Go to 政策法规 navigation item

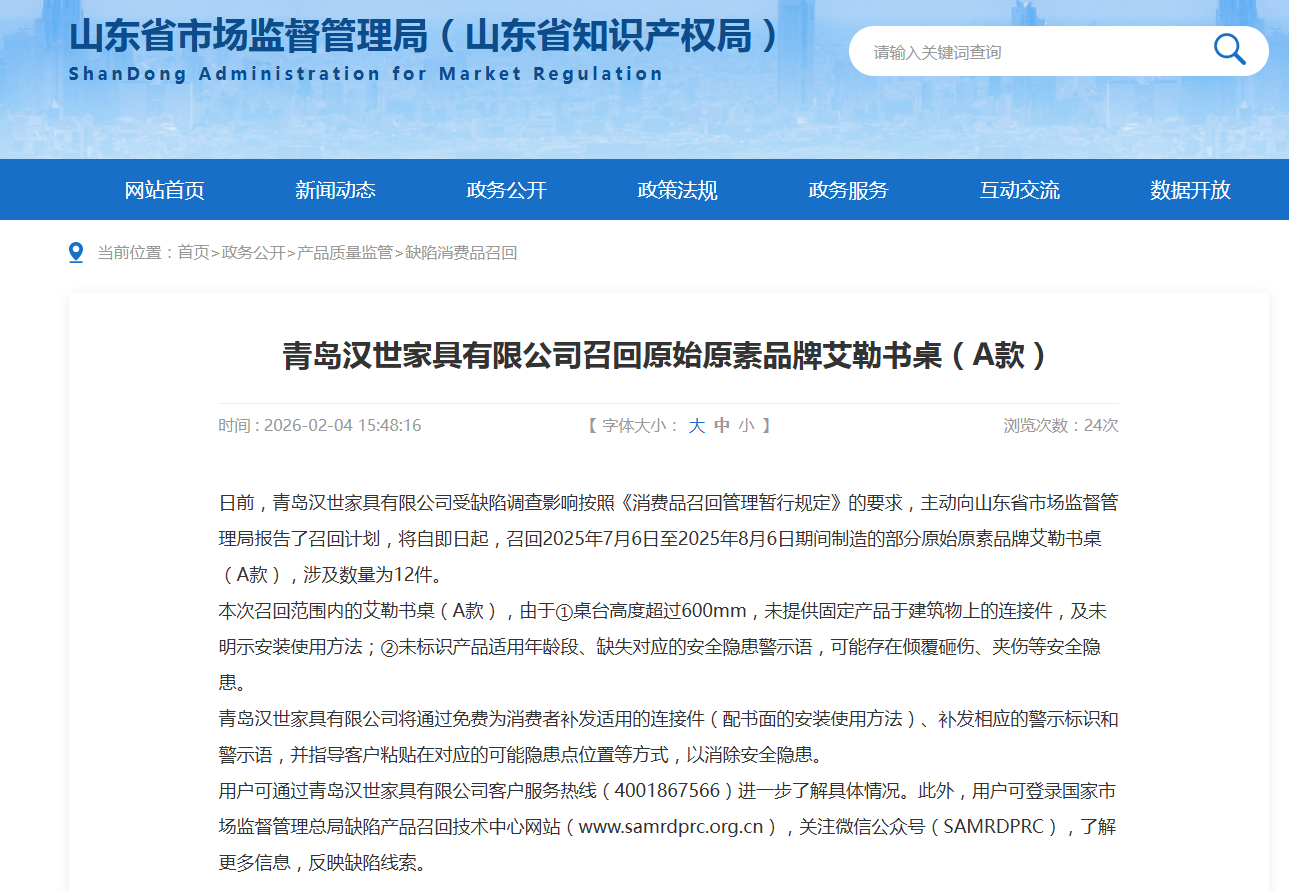tap(677, 190)
